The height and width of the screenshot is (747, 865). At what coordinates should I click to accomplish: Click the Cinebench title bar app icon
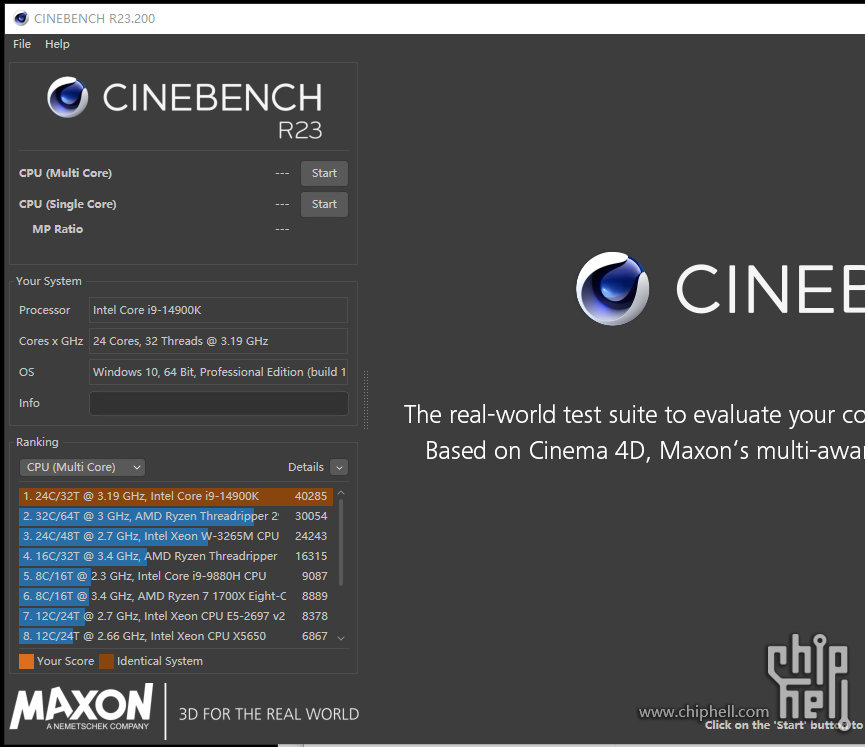click(x=21, y=18)
